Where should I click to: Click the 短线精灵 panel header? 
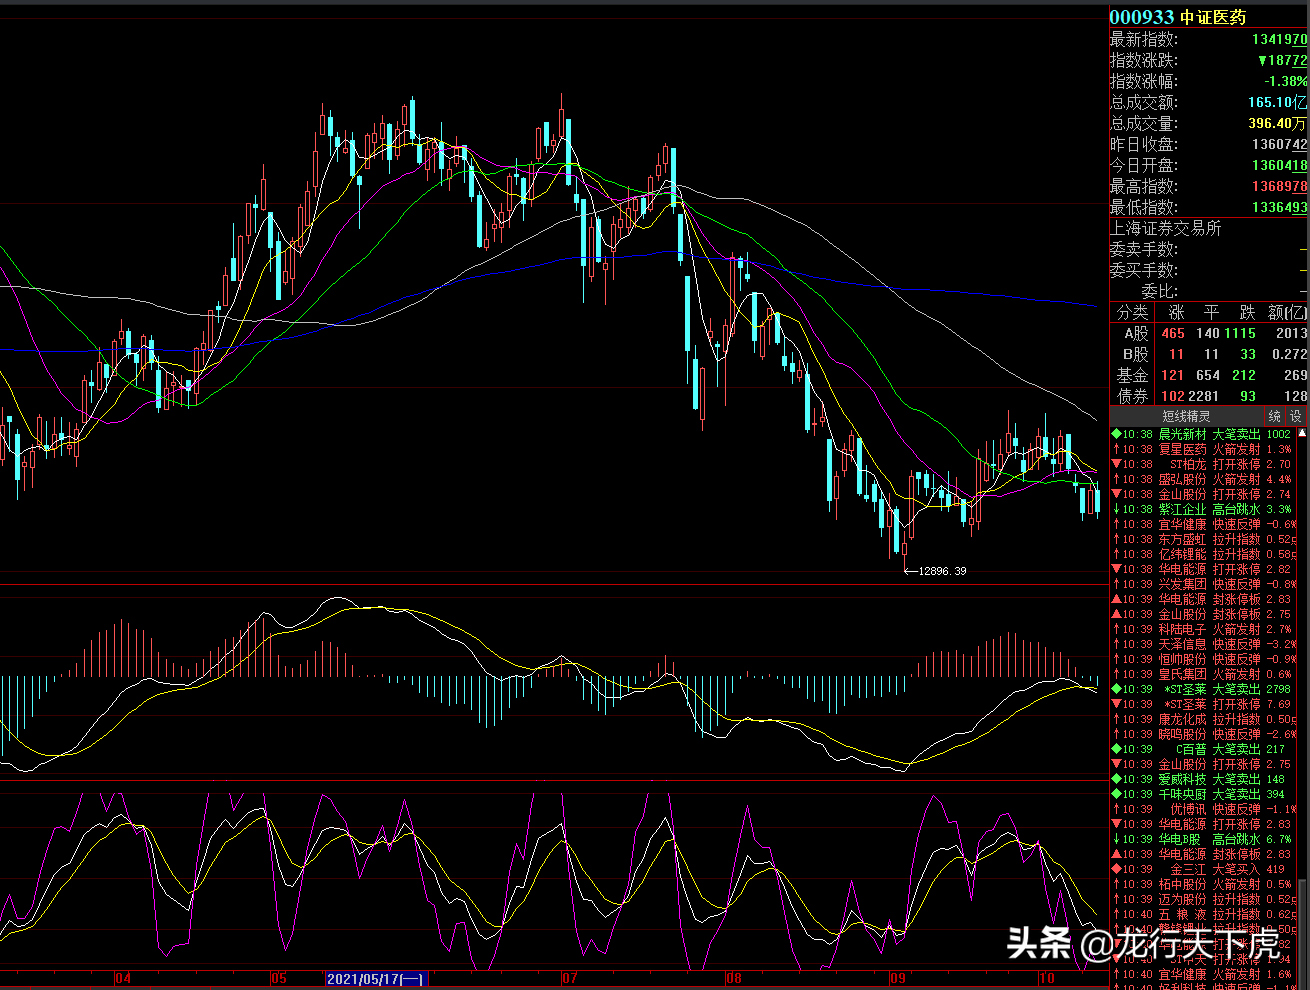click(1186, 416)
